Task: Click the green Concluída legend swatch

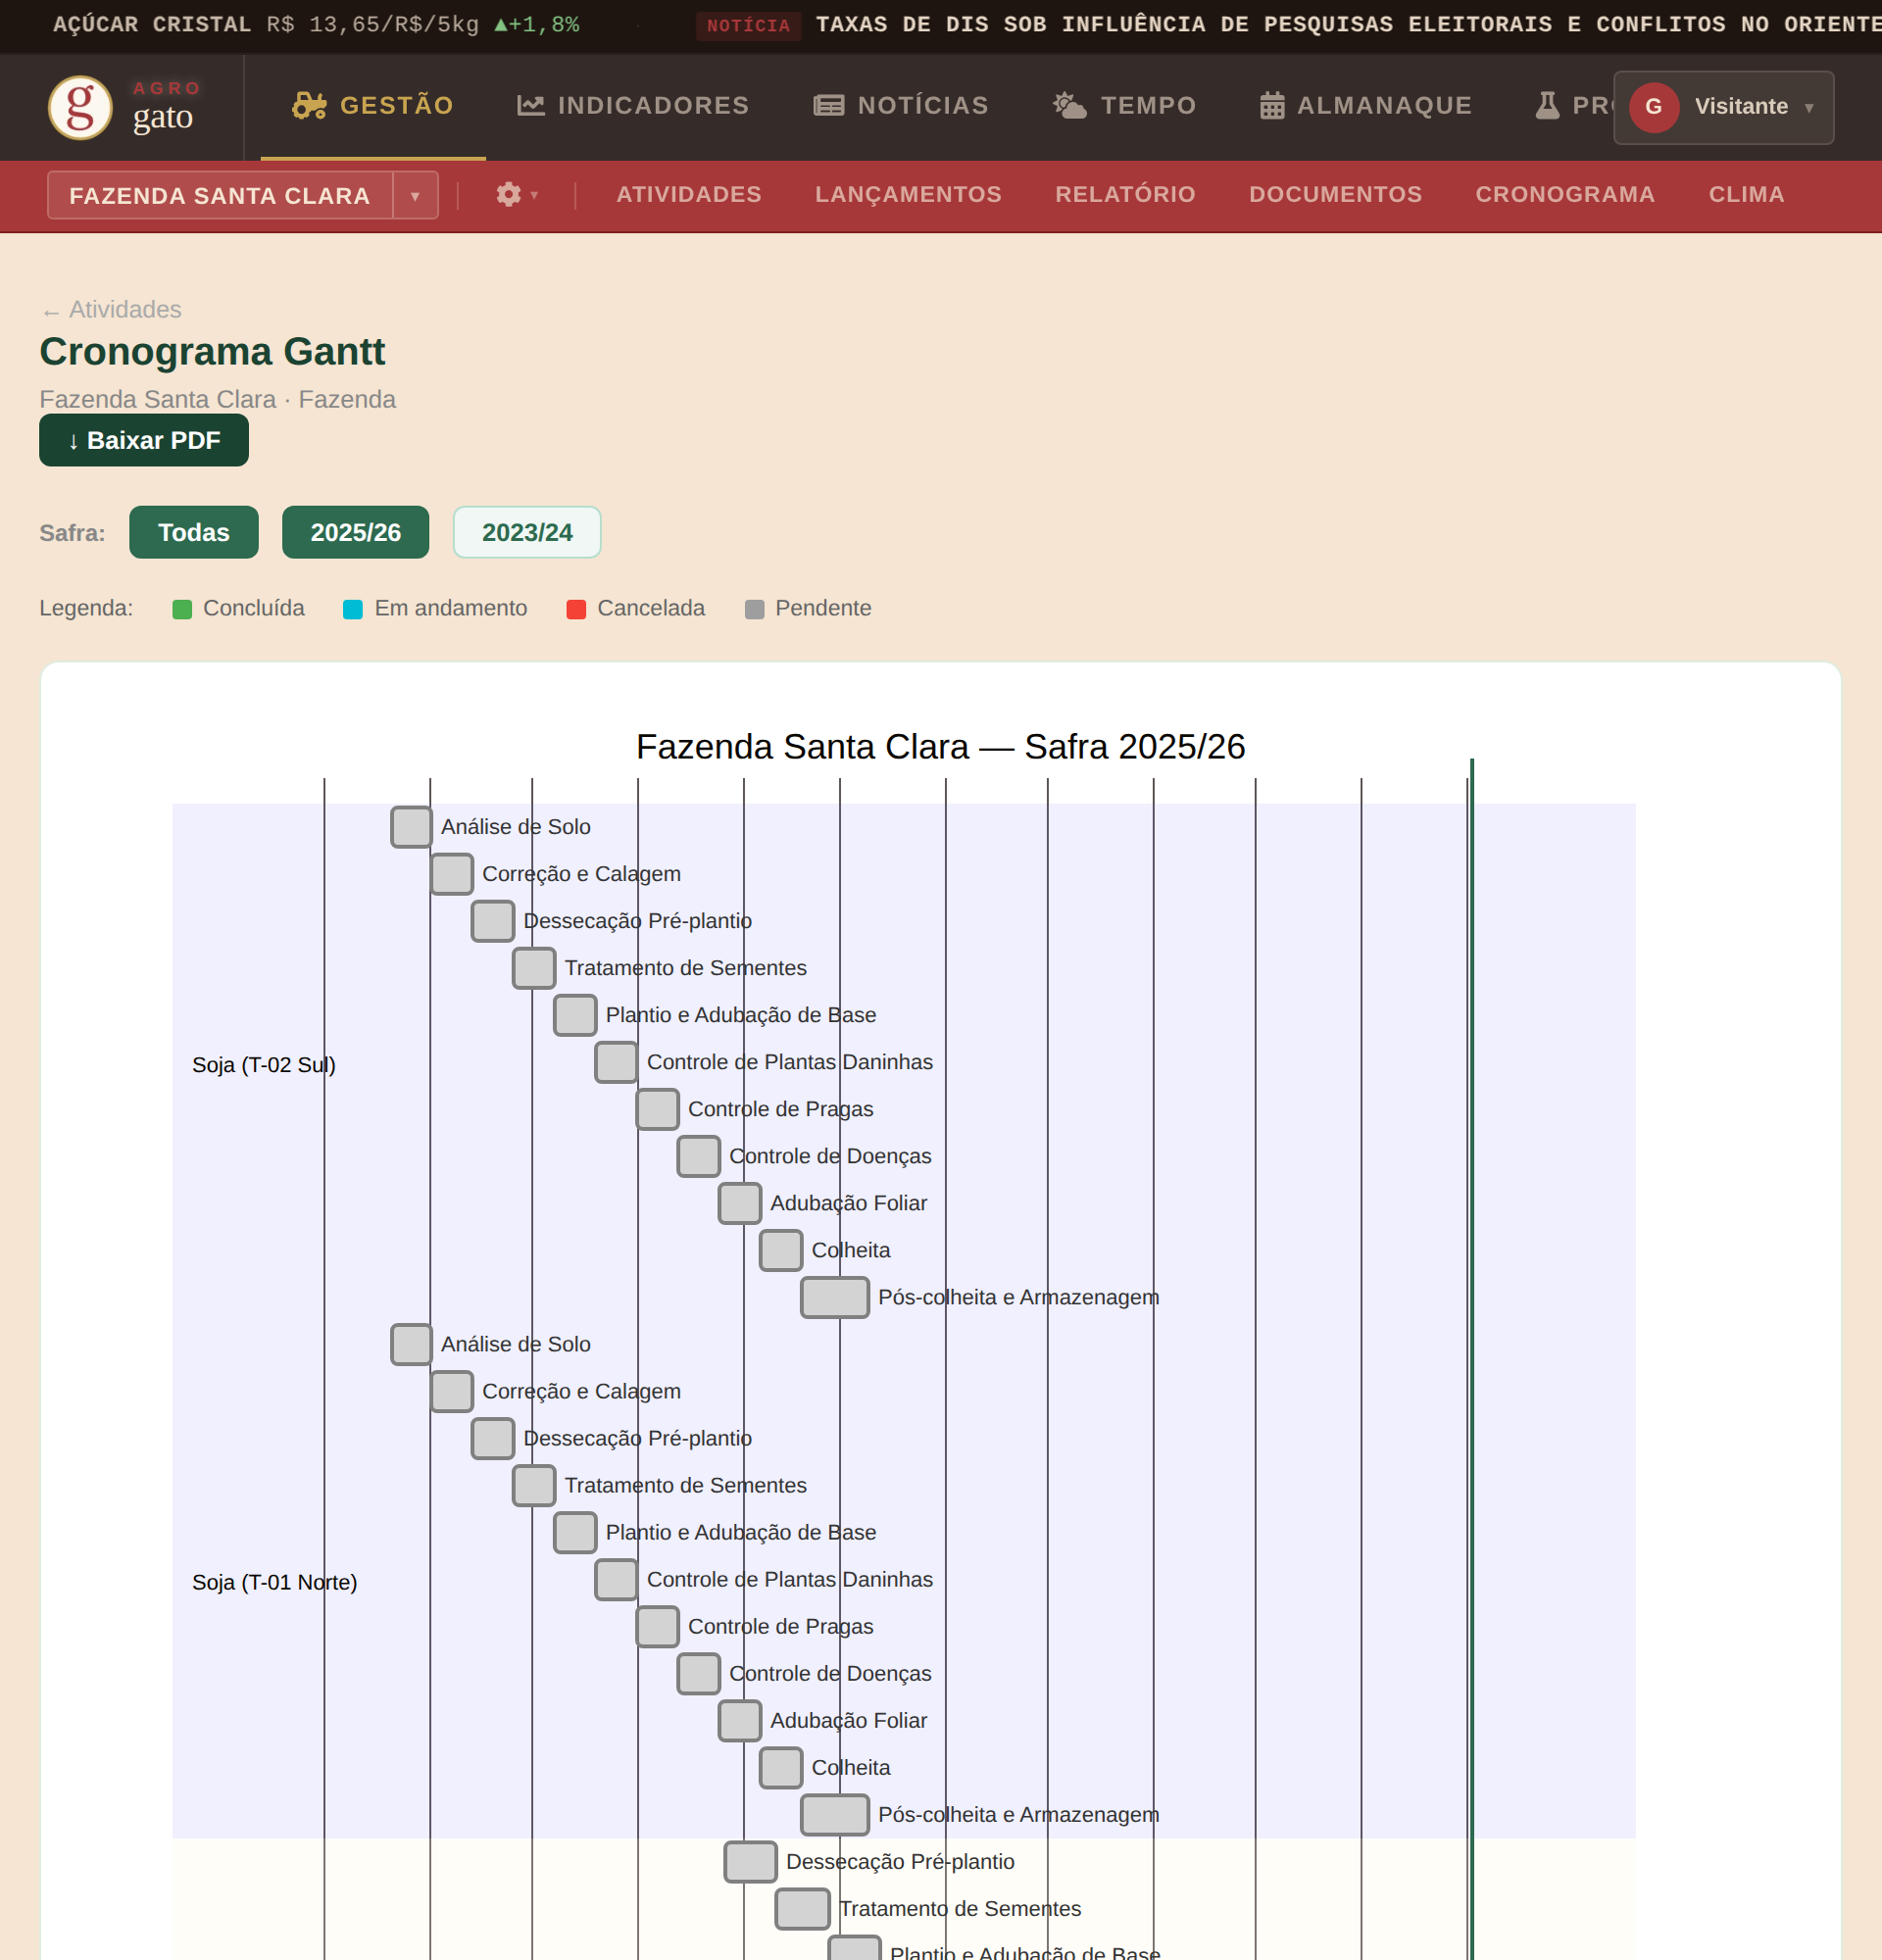Action: [182, 609]
